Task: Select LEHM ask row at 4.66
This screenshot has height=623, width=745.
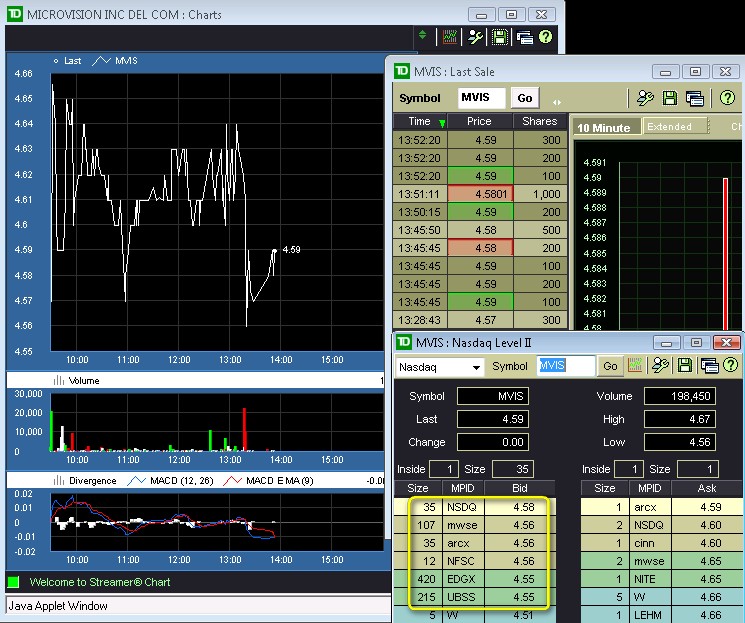Action: (662, 615)
